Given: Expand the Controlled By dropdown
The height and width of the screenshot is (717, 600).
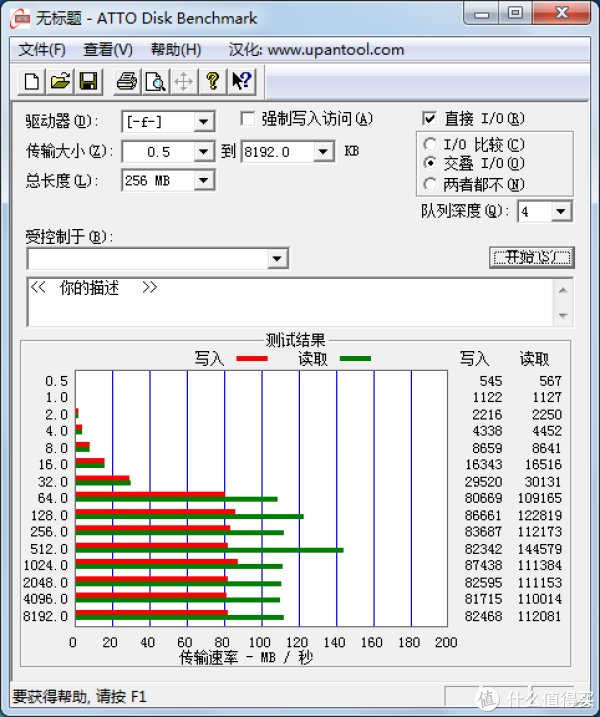Looking at the screenshot, I should pos(277,259).
